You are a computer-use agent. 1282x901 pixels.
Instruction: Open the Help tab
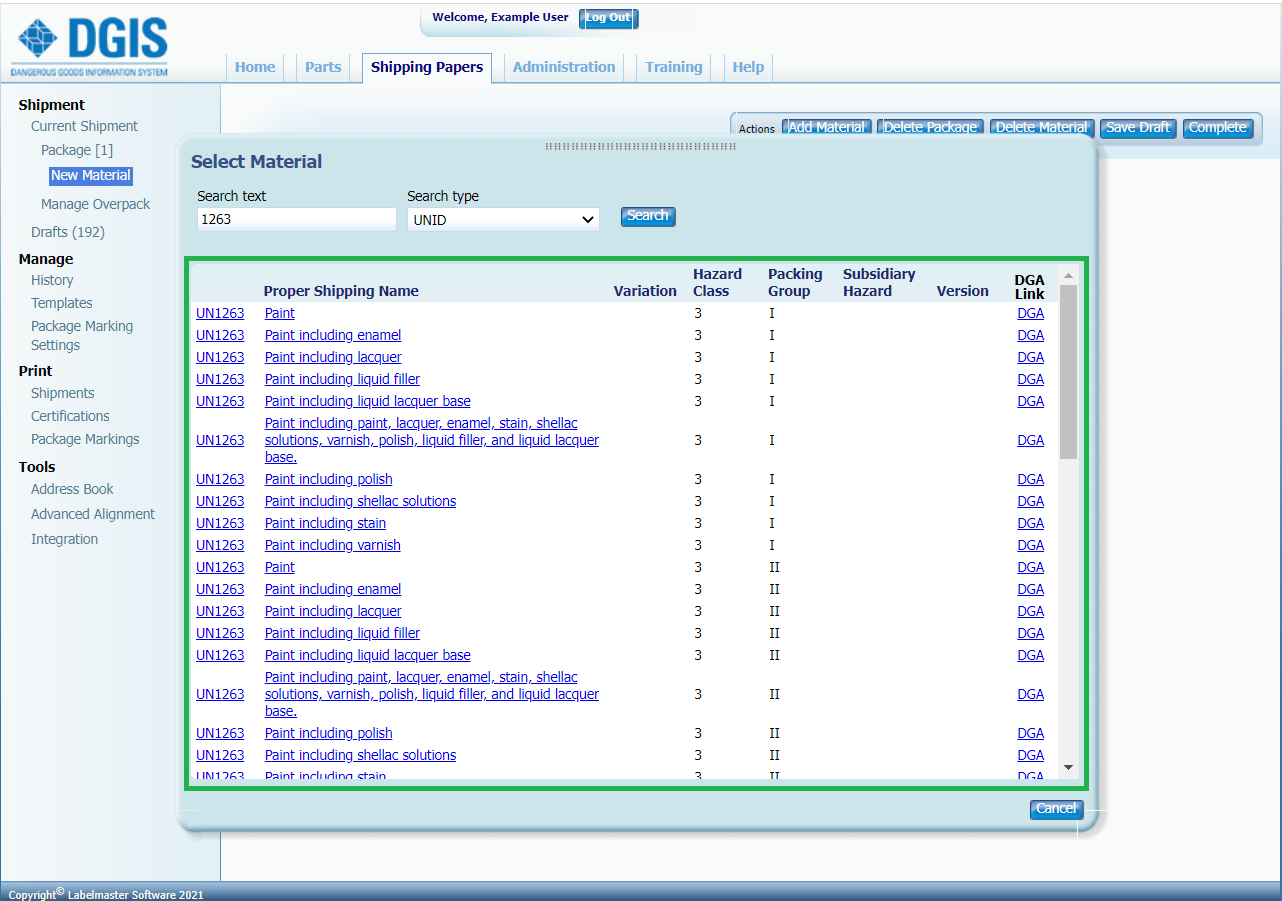point(748,67)
